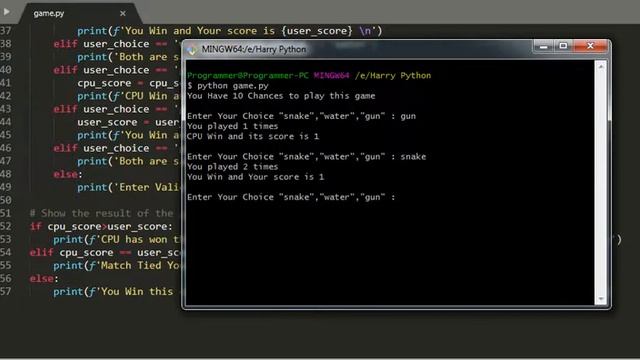This screenshot has width=640, height=360.
Task: Close the MINGW64 terminal window
Action: 590,47
